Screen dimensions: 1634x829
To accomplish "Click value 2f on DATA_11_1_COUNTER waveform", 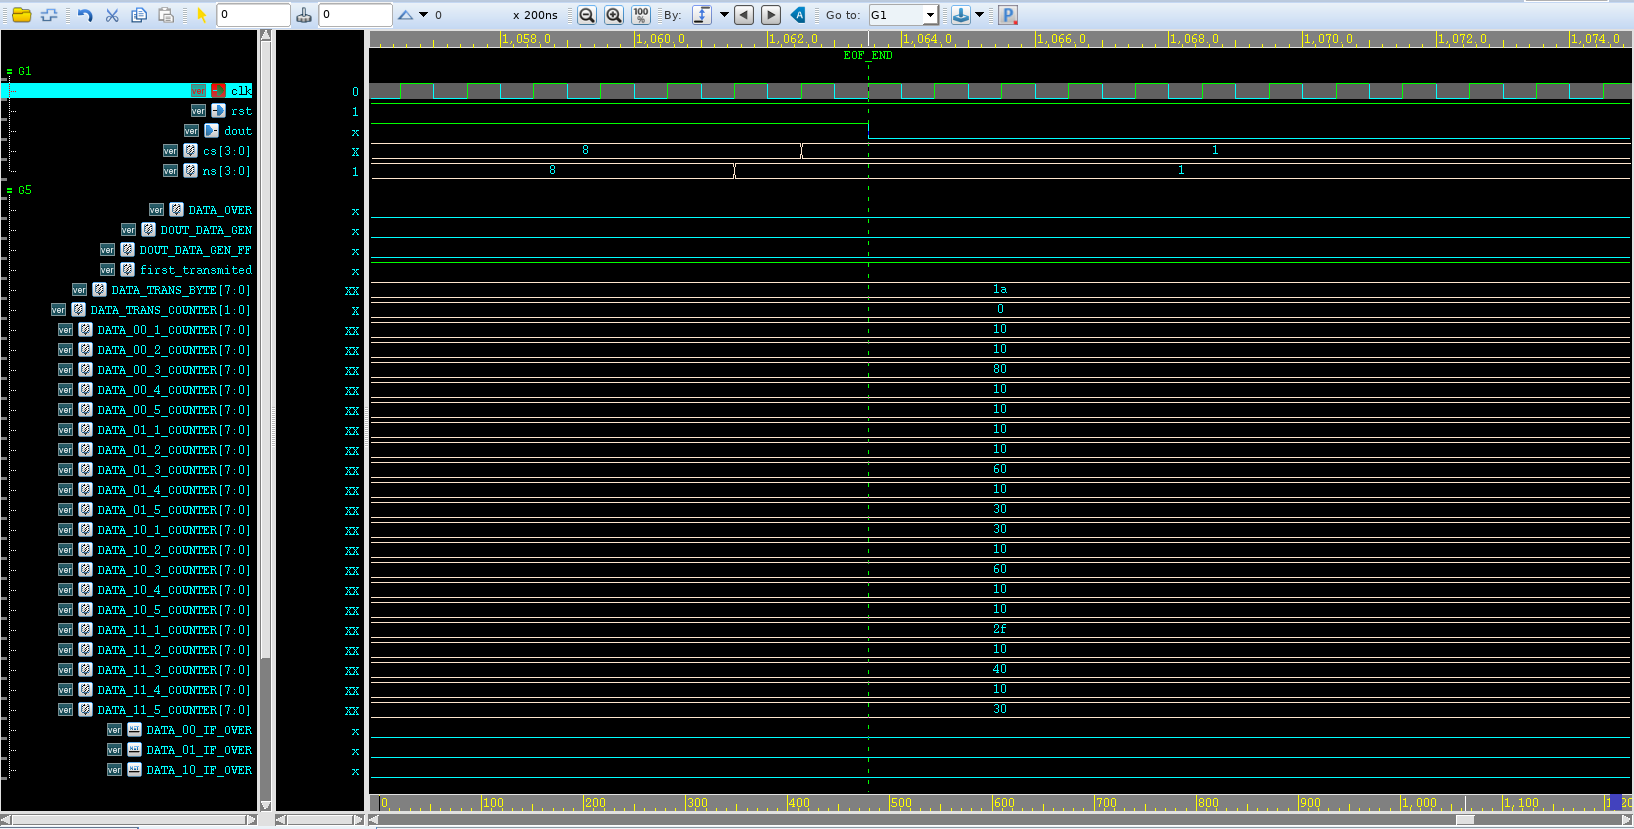I will (x=1000, y=629).
